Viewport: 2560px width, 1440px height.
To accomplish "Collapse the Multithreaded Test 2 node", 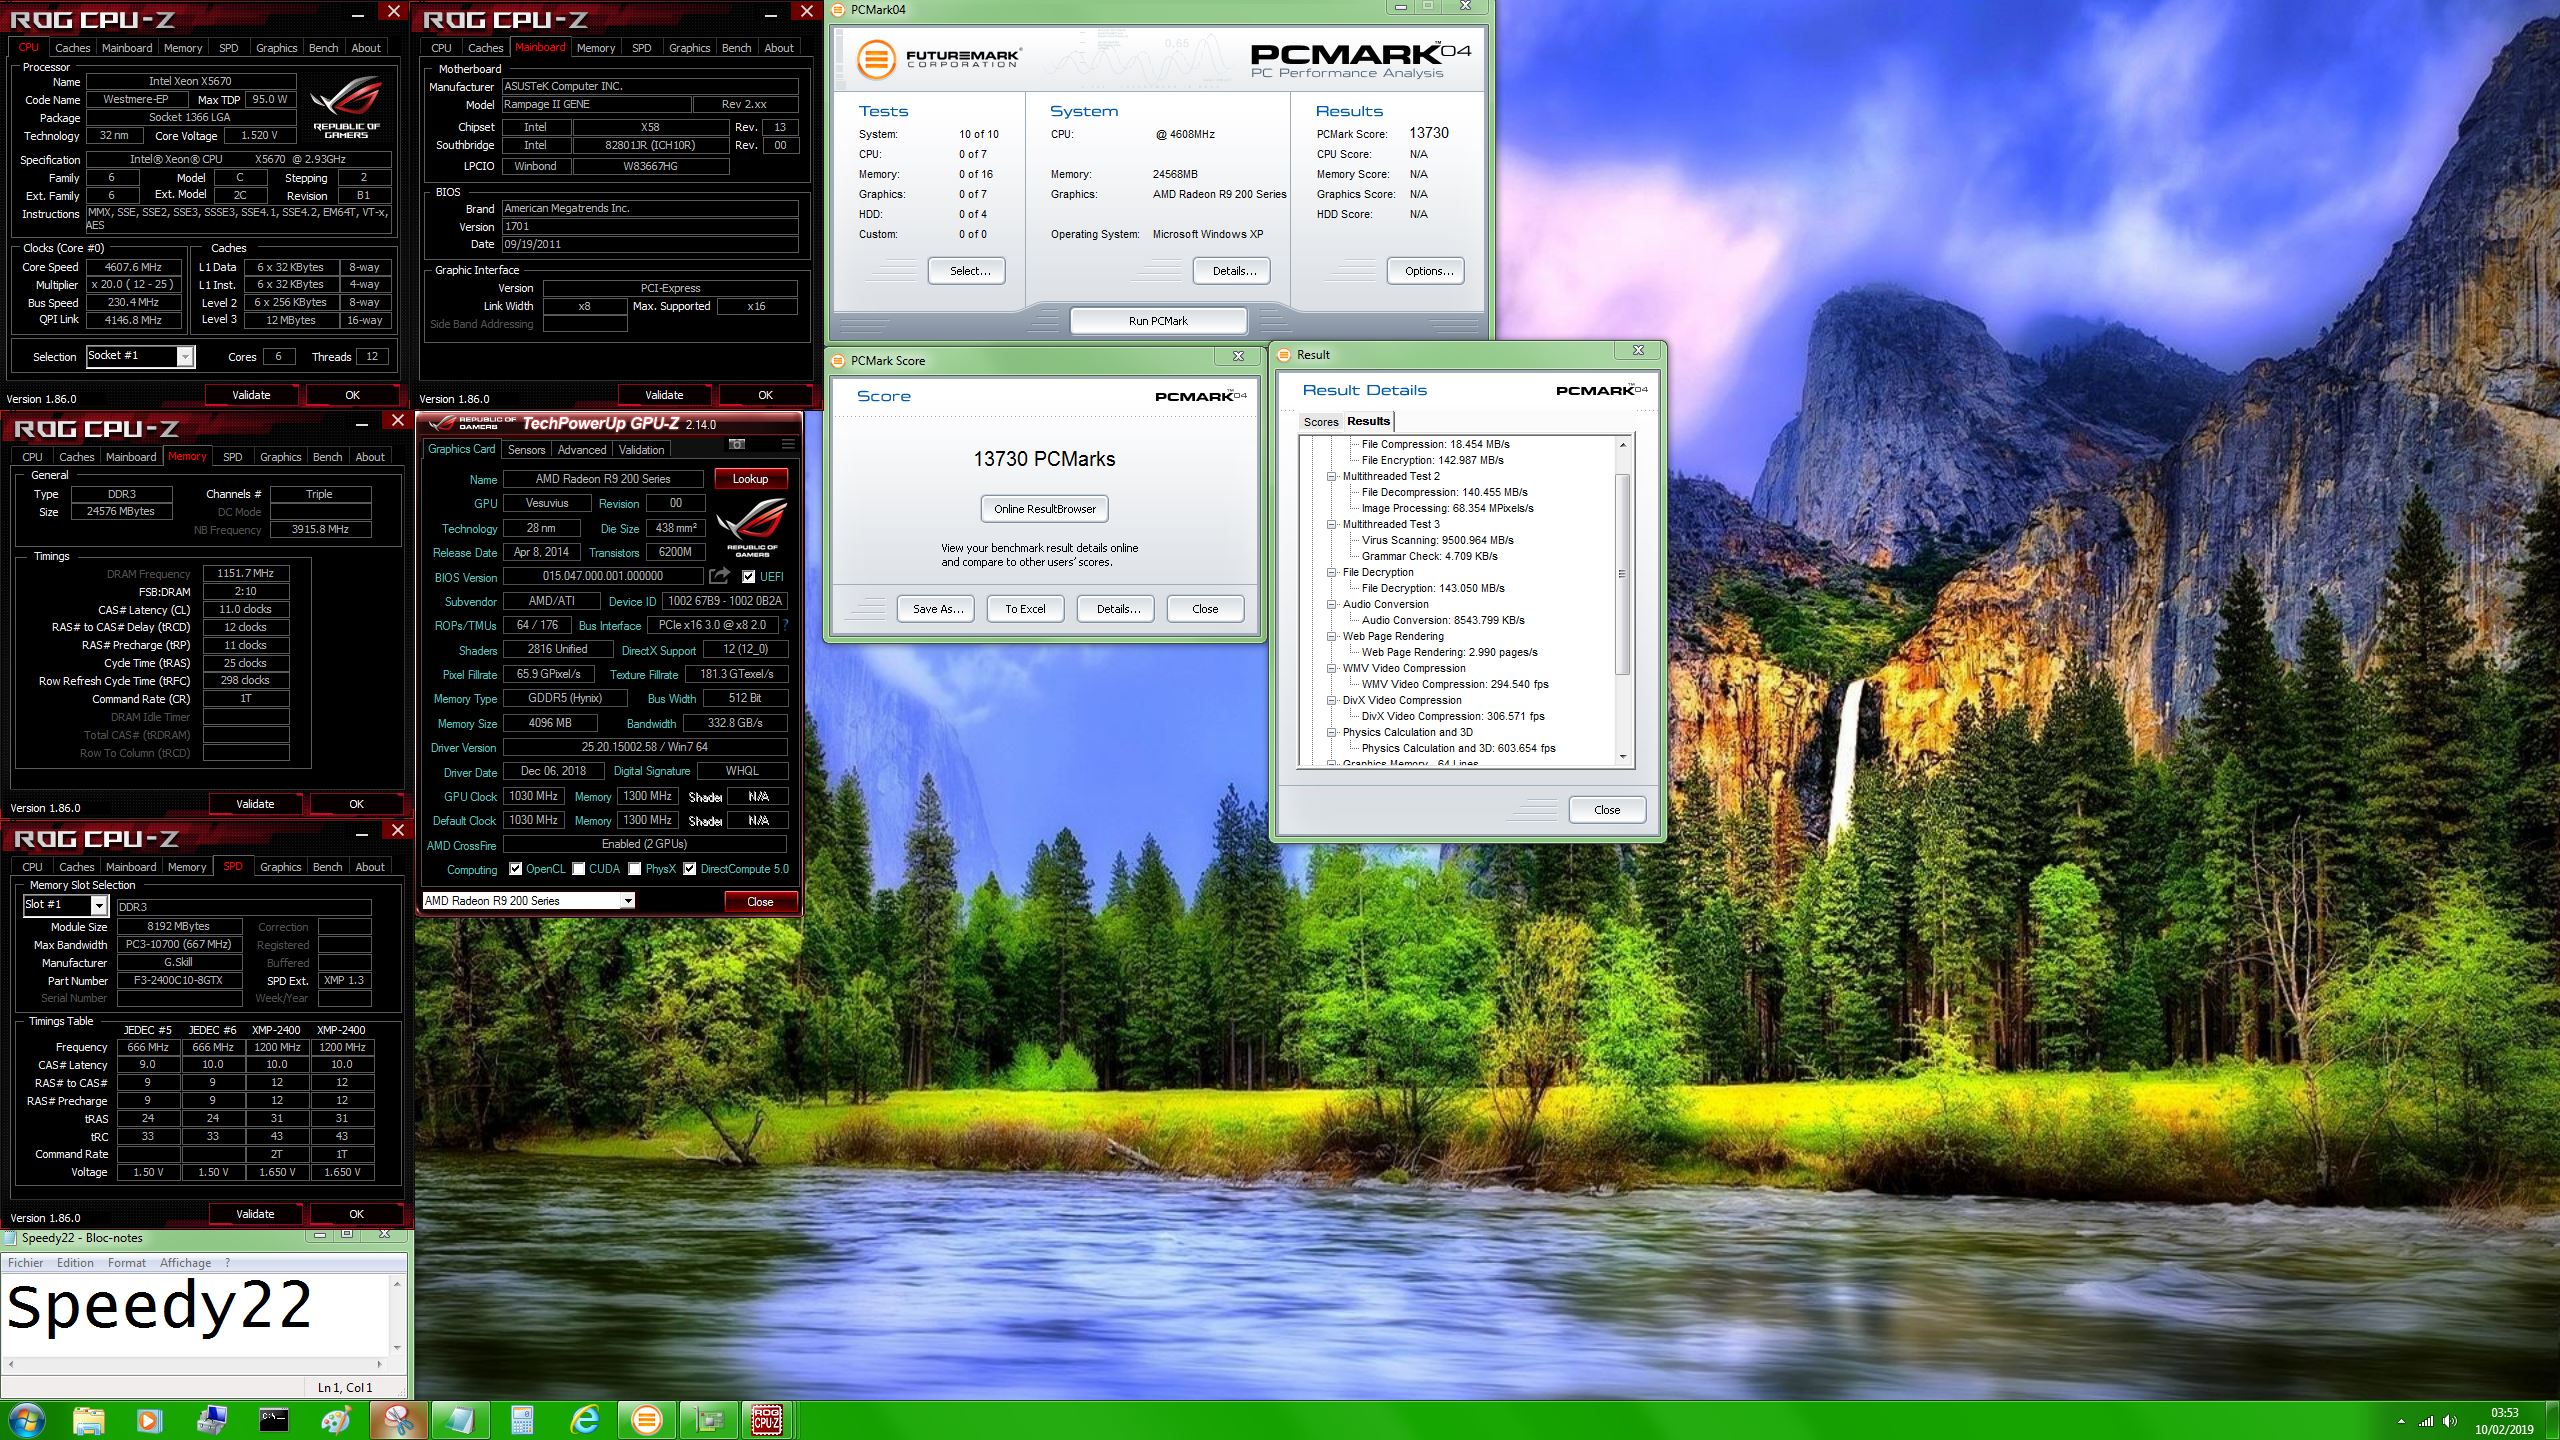I will (x=1332, y=476).
